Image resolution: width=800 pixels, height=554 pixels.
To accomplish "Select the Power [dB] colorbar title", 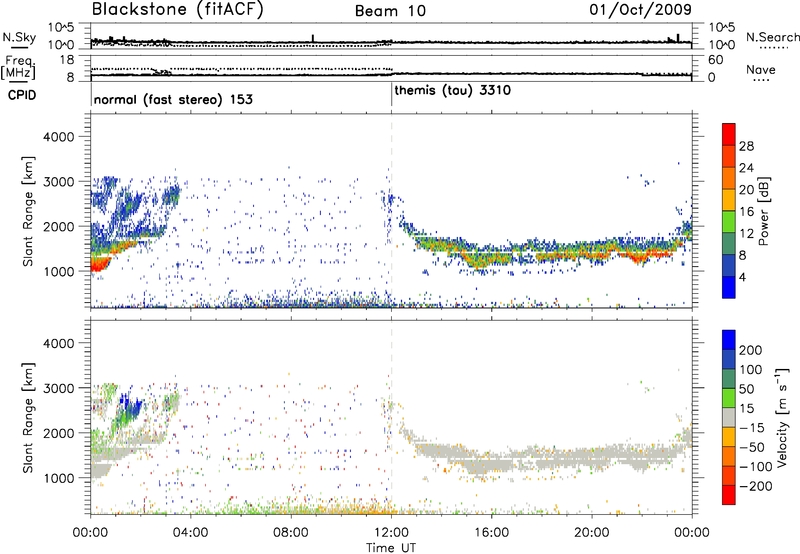I will 763,211.
